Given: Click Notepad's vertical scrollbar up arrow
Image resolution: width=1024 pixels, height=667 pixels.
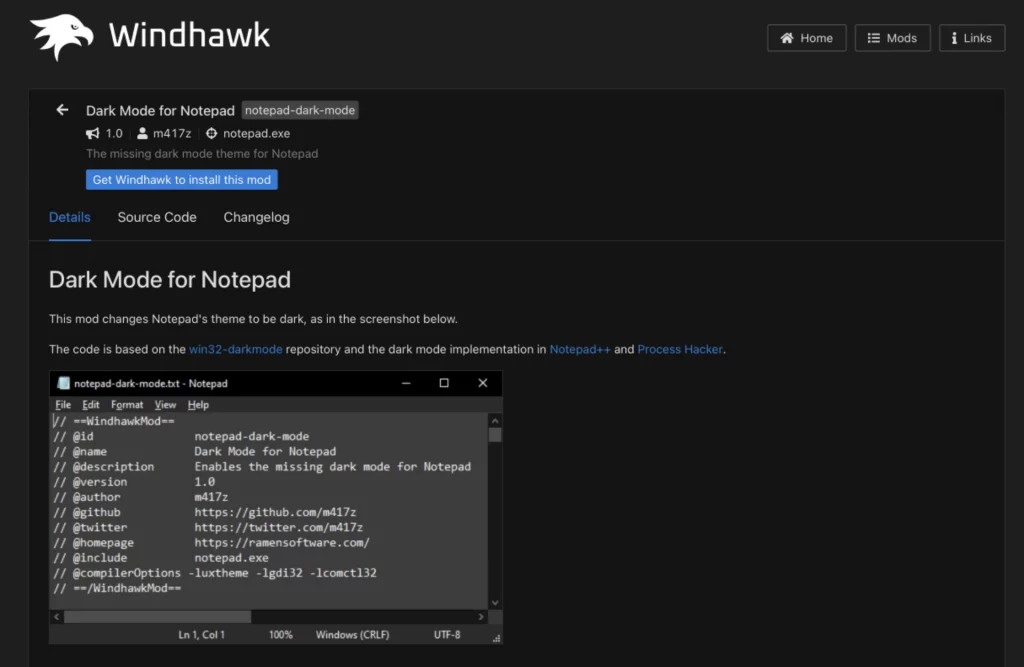Looking at the screenshot, I should [495, 421].
